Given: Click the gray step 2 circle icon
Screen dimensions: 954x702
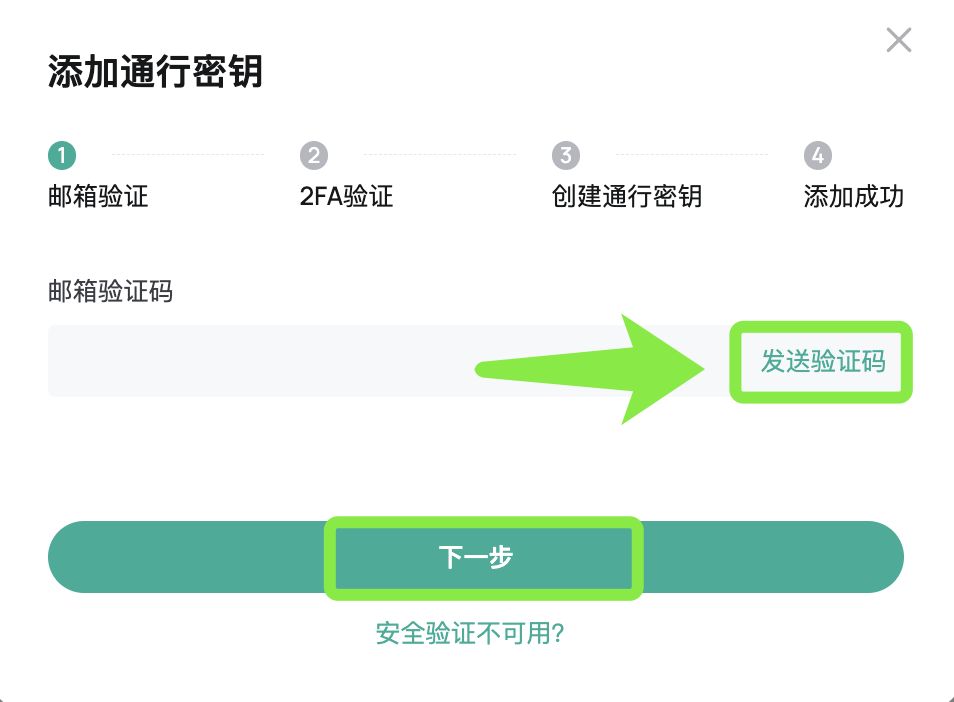Looking at the screenshot, I should pyautogui.click(x=314, y=156).
